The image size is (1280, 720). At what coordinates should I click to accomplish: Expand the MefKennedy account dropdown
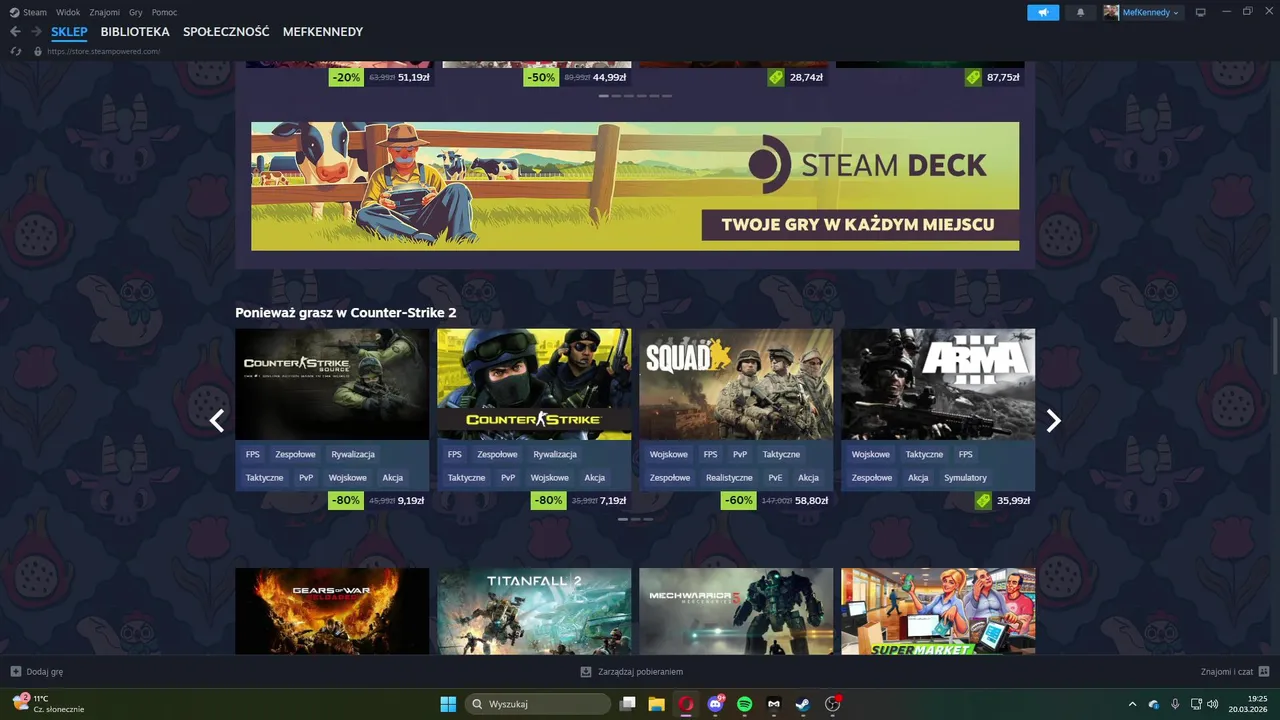[1176, 13]
